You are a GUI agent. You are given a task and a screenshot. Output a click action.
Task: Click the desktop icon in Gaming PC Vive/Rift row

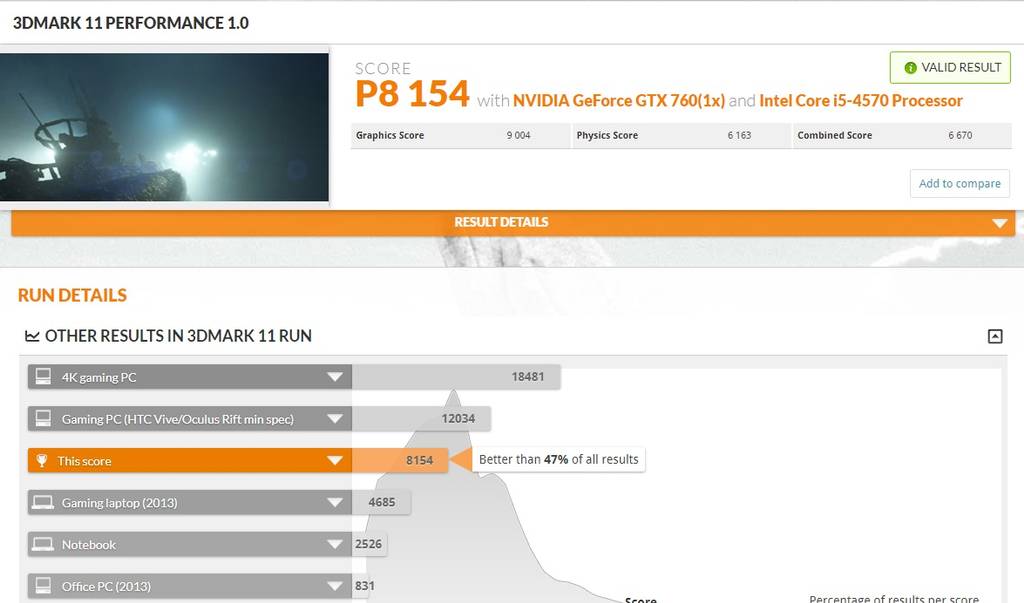click(43, 418)
